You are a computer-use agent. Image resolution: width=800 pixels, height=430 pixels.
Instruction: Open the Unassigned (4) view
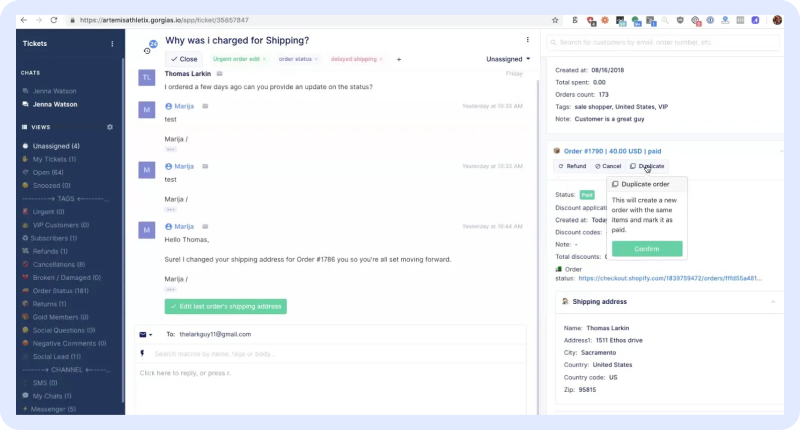pyautogui.click(x=56, y=146)
